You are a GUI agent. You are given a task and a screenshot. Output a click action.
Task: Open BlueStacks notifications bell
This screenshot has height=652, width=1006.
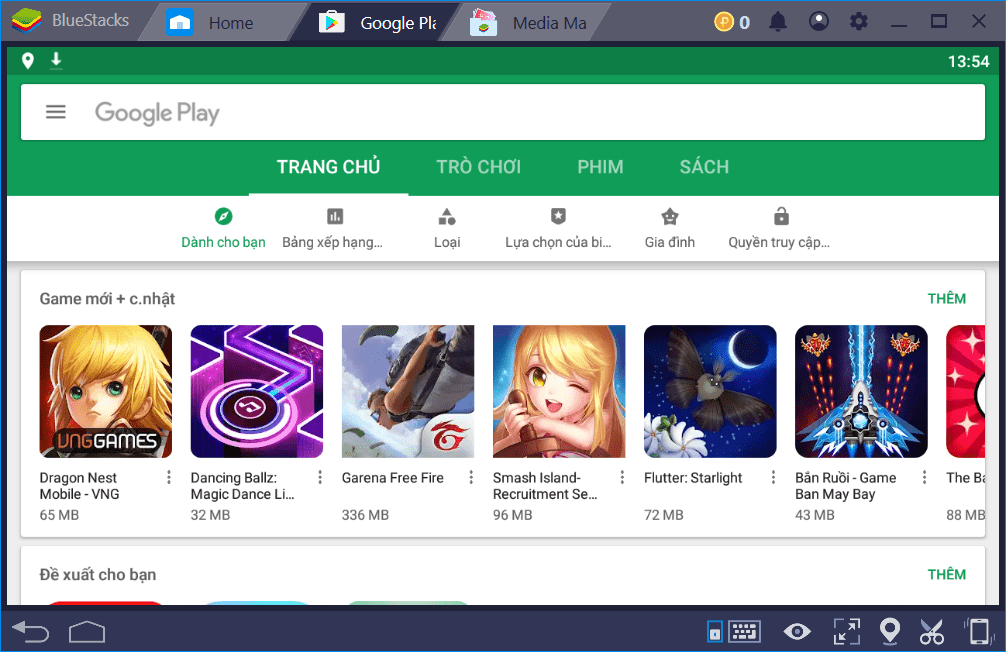(x=778, y=22)
